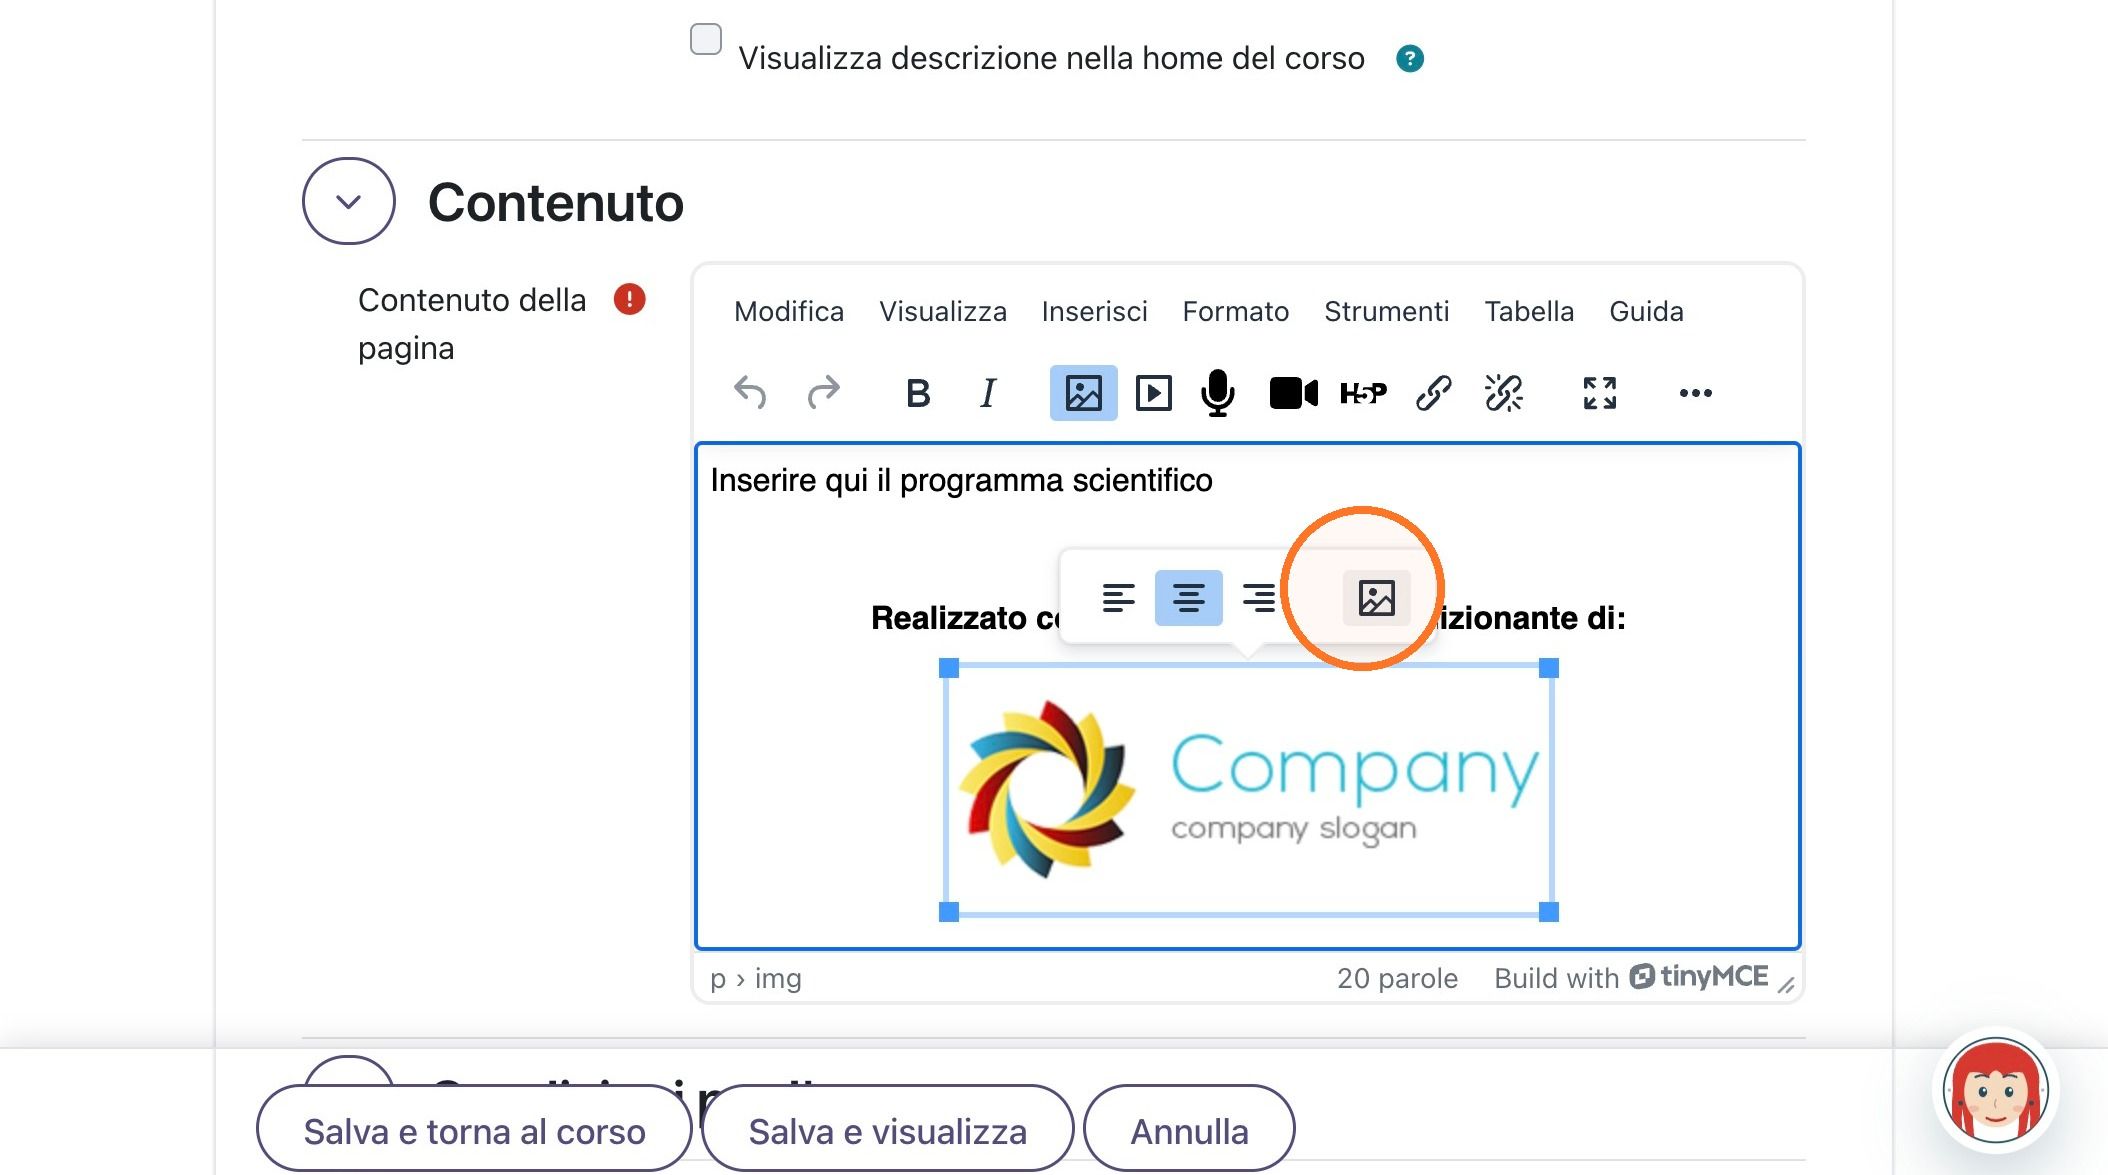Click the editor resize handle corner
This screenshot has width=2108, height=1175.
point(1786,985)
